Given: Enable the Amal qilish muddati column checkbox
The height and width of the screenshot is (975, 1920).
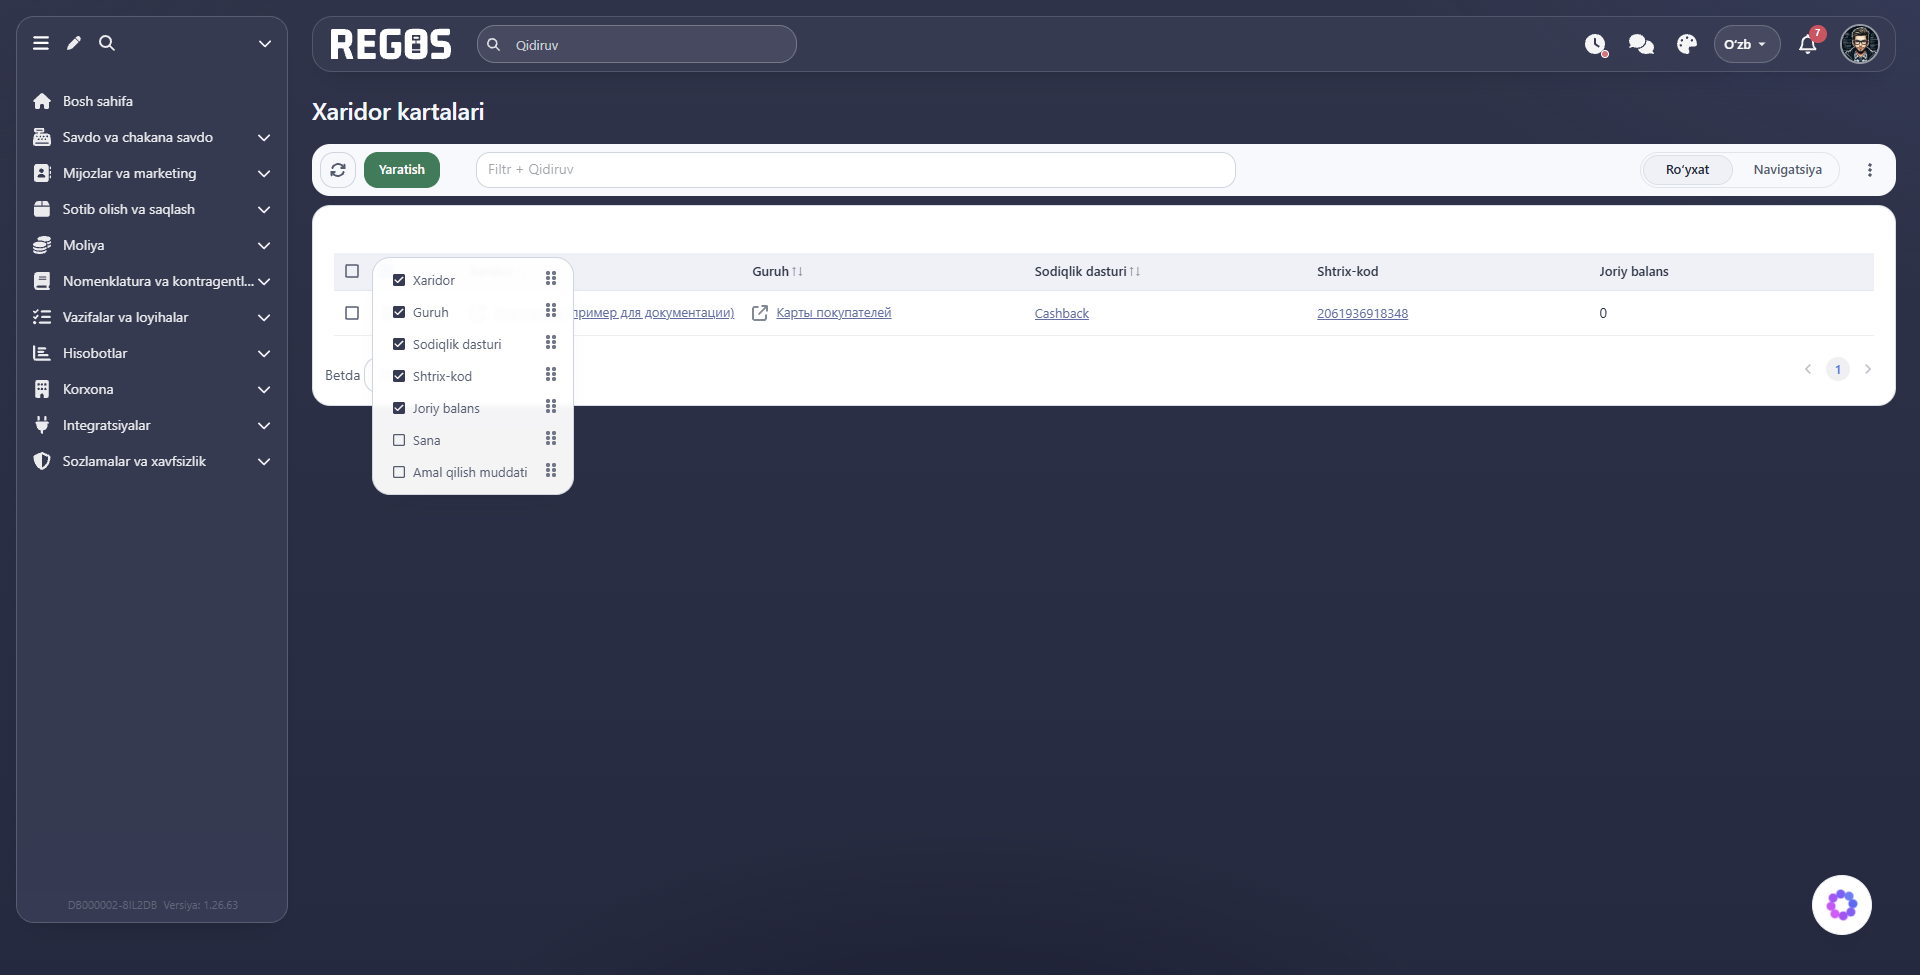Looking at the screenshot, I should coord(399,472).
